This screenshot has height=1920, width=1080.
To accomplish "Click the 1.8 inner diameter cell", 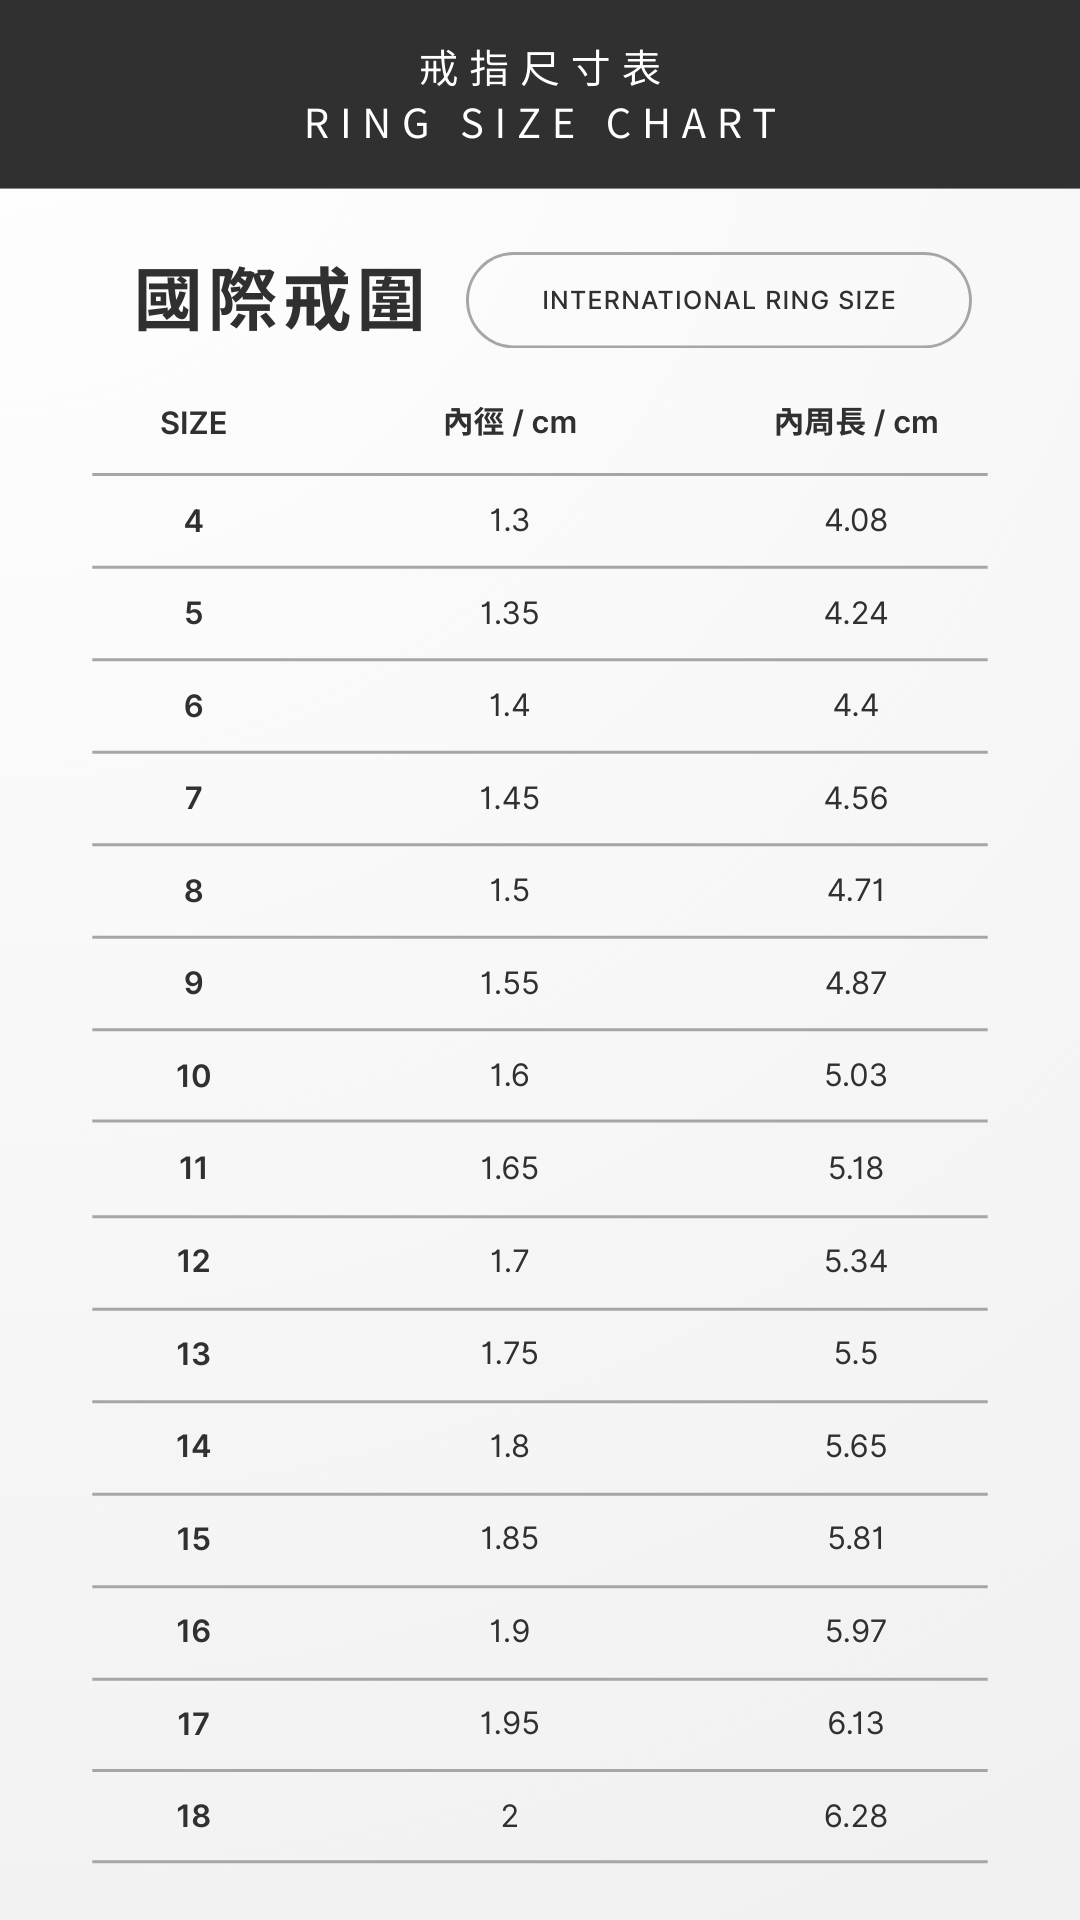I will 509,1446.
